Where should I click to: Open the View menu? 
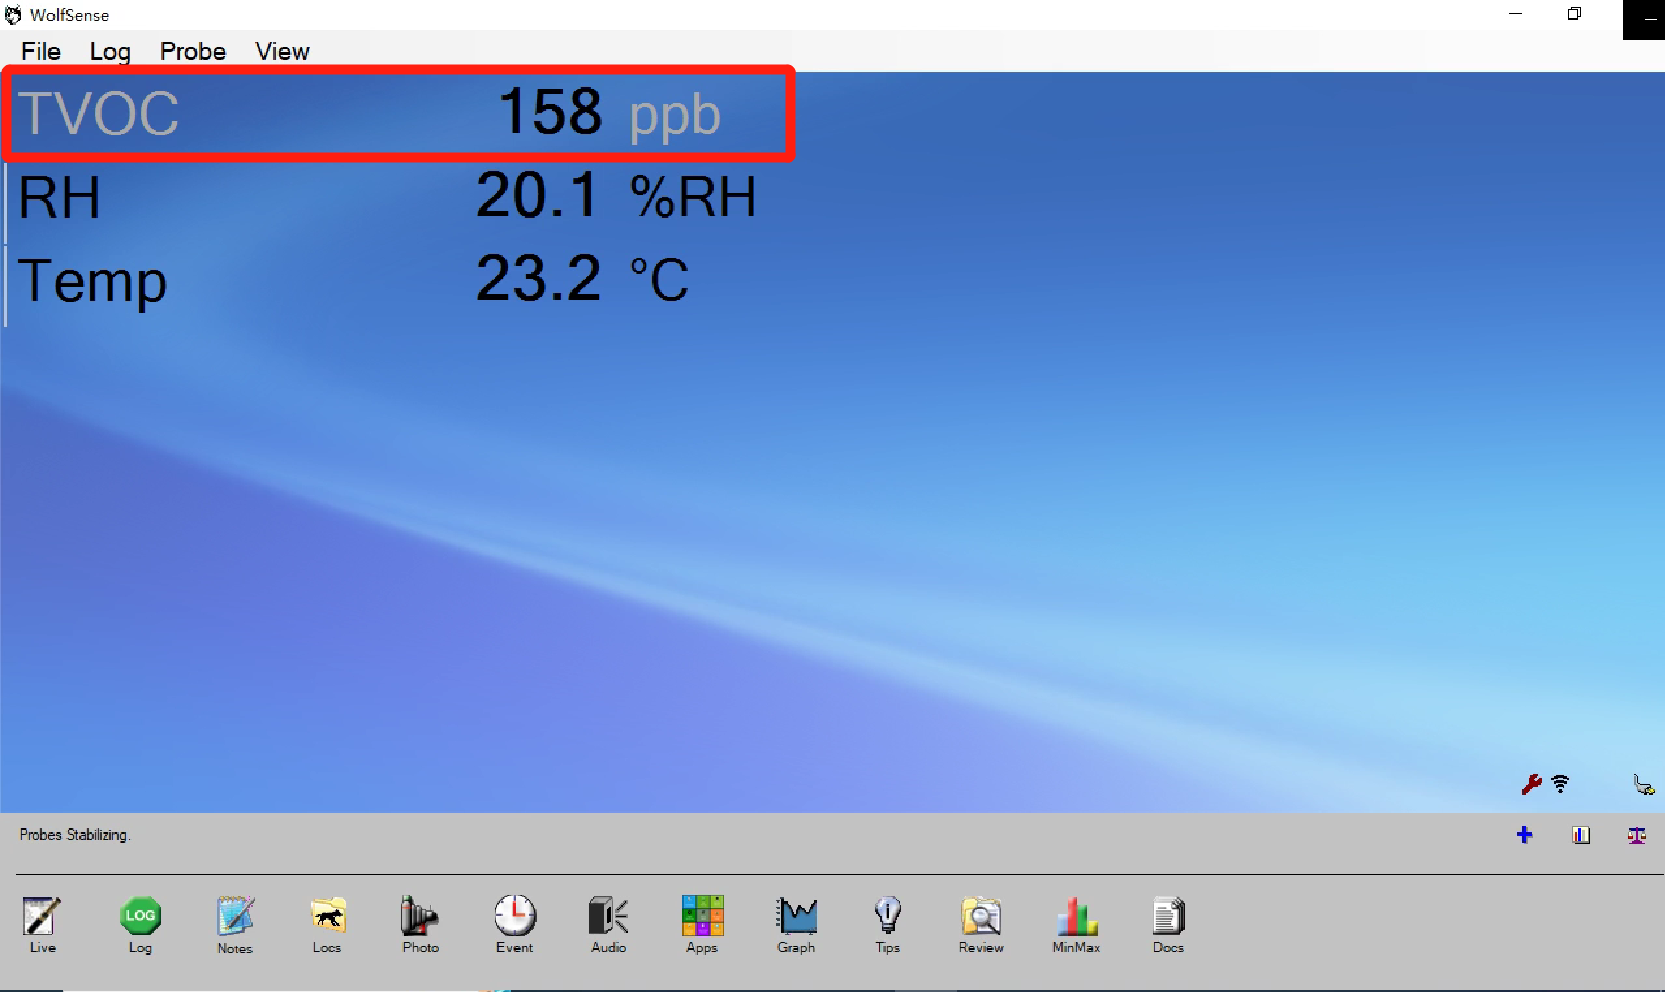click(282, 52)
